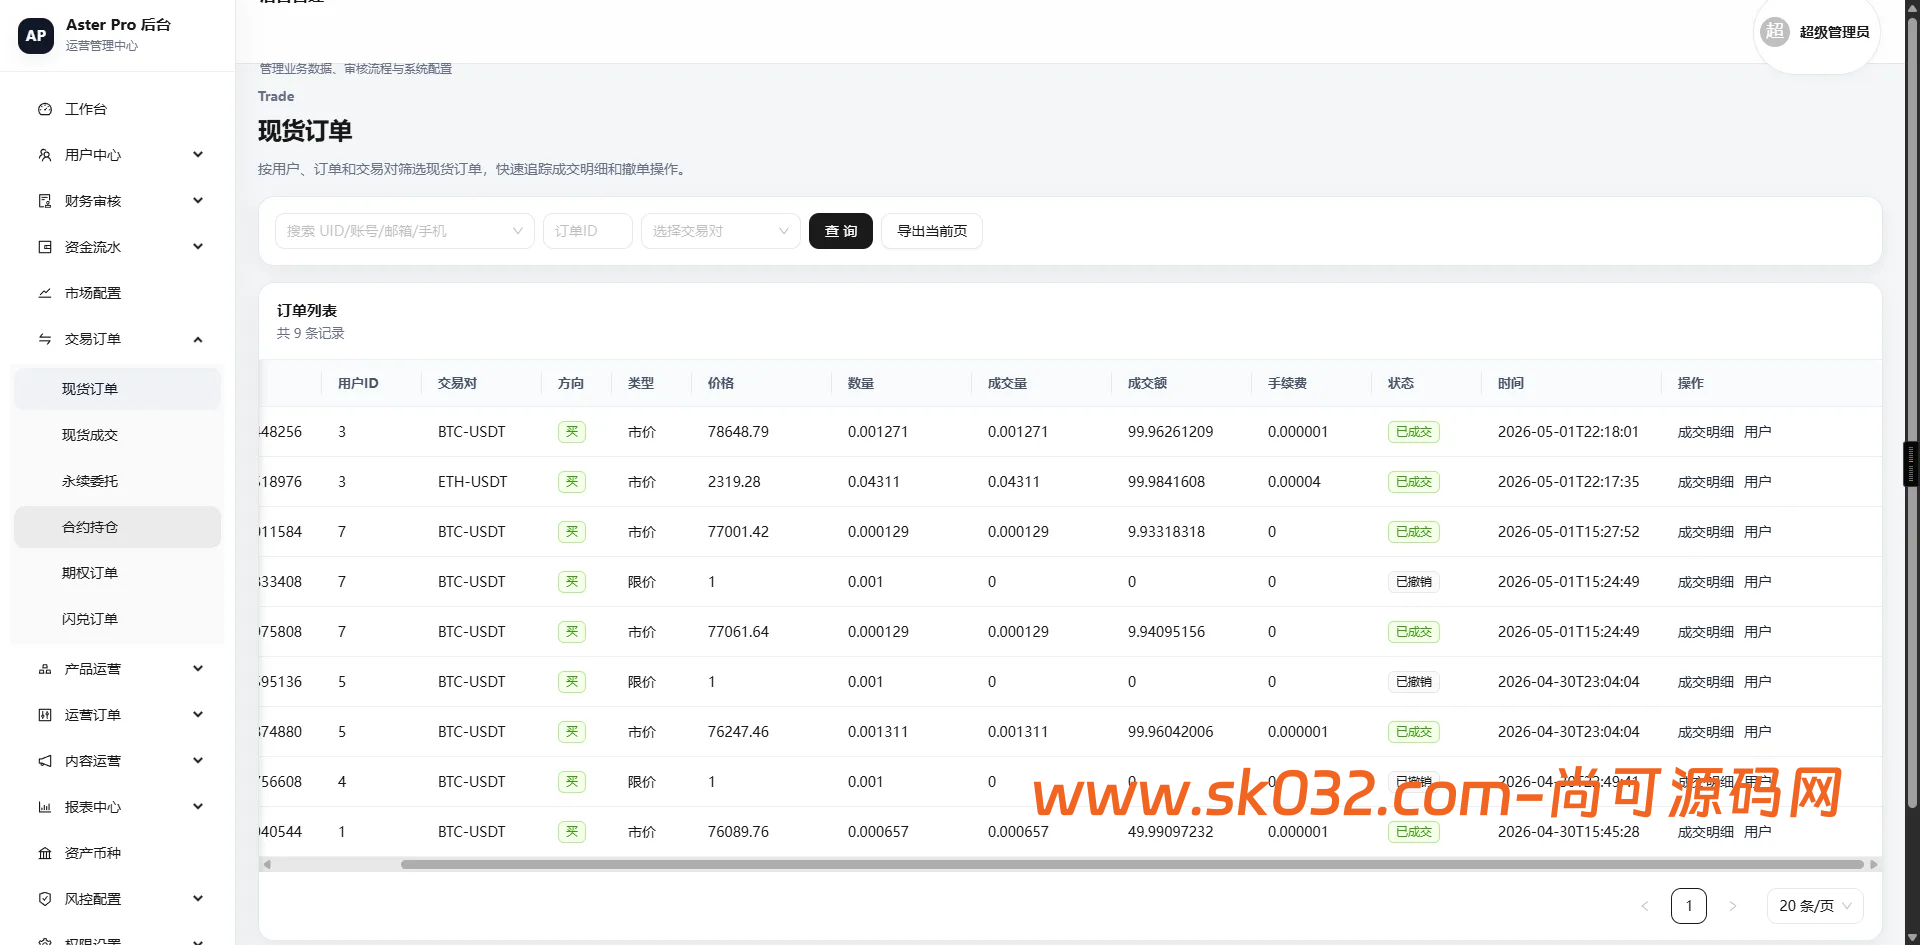
Task: Click the 资产币种 menu label
Action: (x=93, y=853)
